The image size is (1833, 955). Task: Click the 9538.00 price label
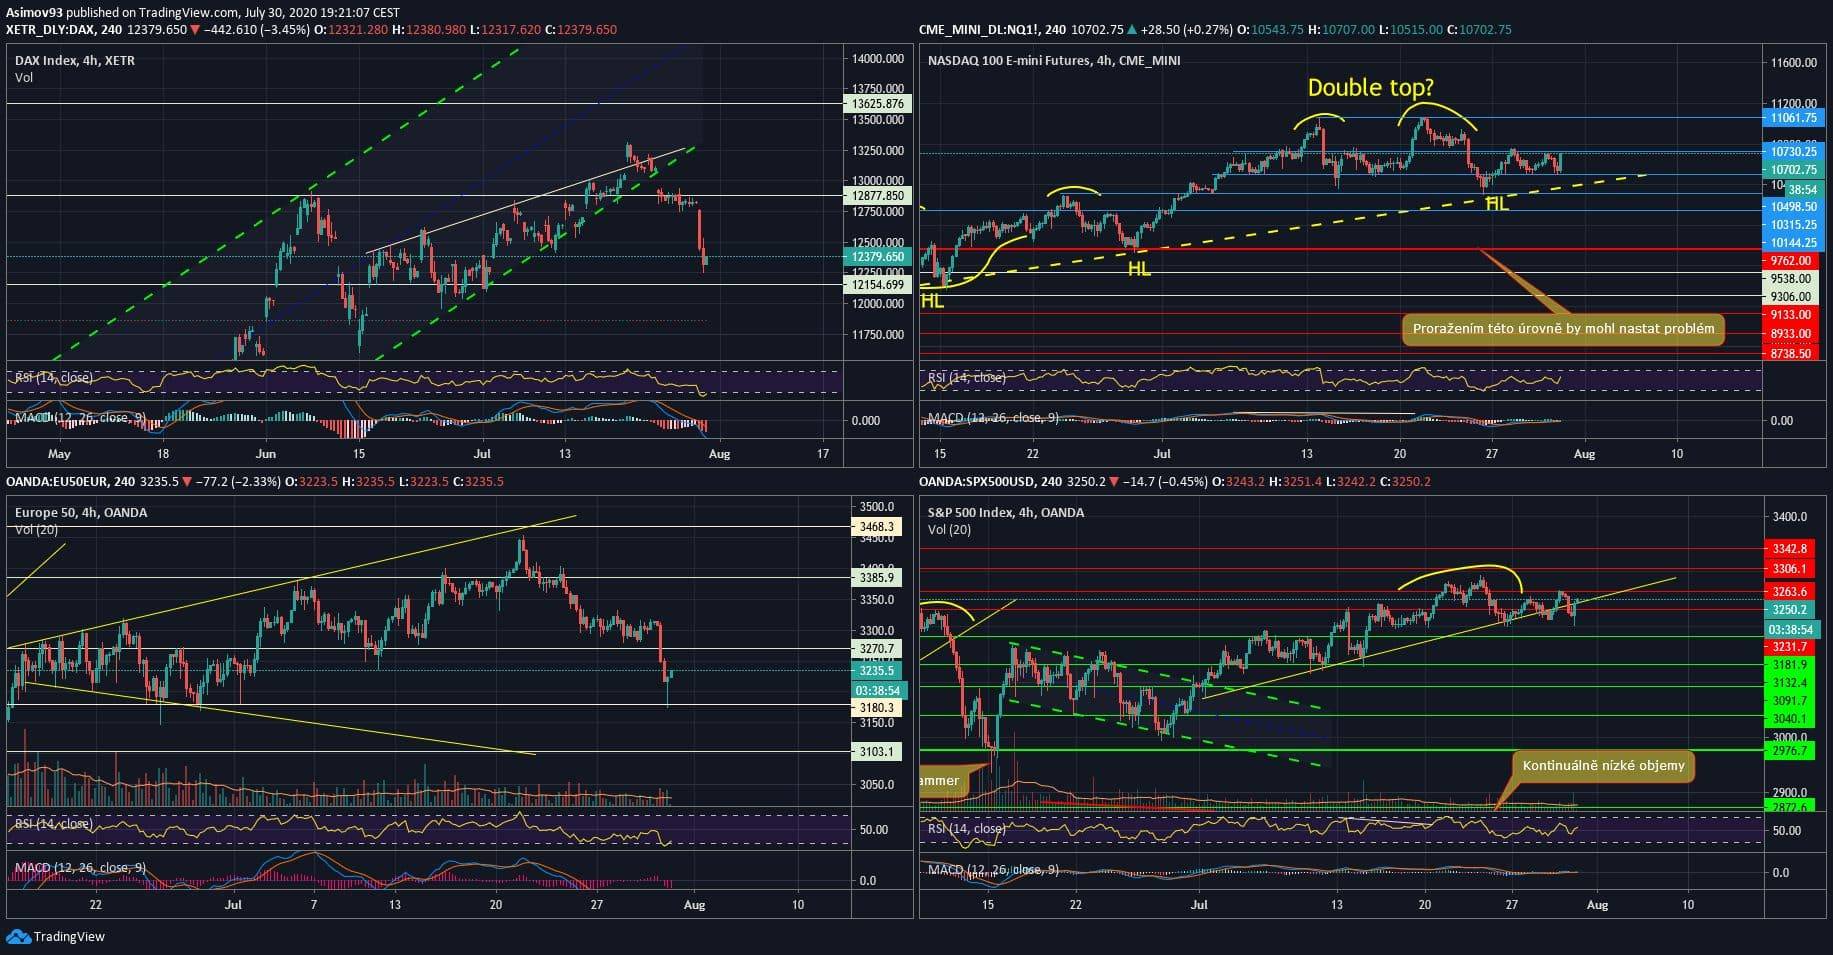pos(1793,279)
